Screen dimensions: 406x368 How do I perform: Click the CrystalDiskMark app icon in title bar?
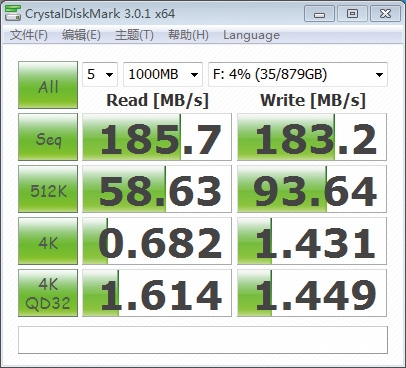[13, 13]
